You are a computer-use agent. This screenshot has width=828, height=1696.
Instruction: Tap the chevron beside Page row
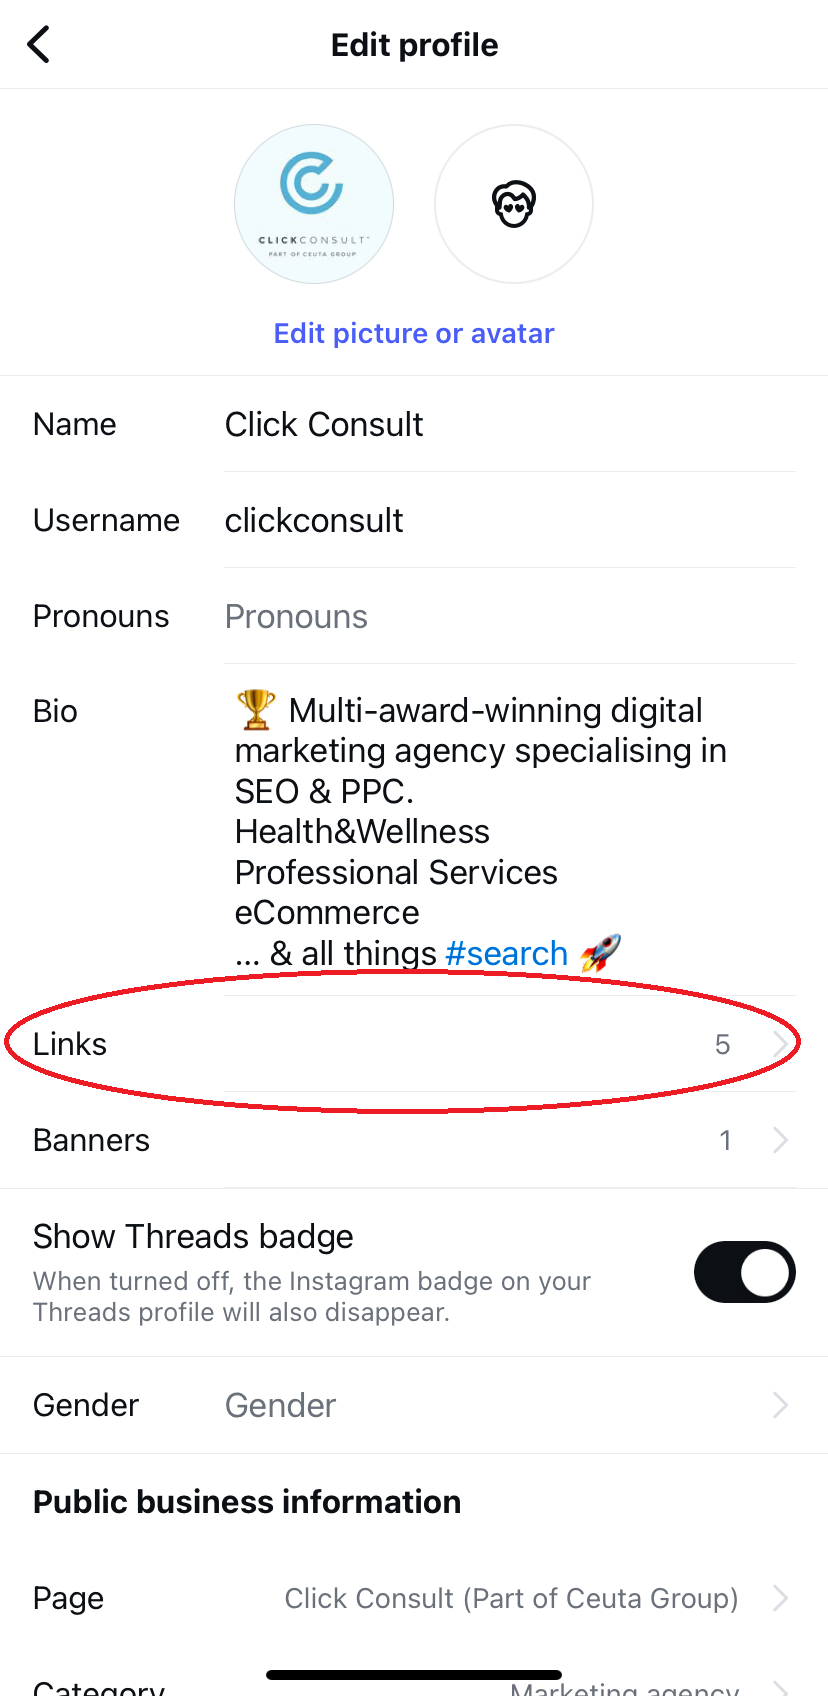[x=781, y=1598]
